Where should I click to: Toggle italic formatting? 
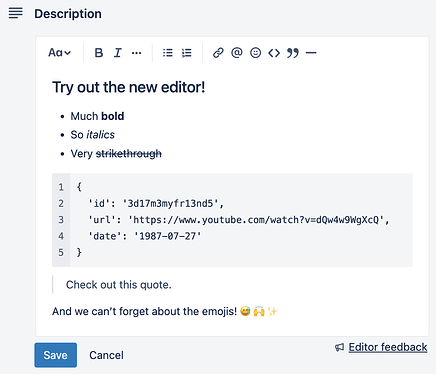pos(117,53)
